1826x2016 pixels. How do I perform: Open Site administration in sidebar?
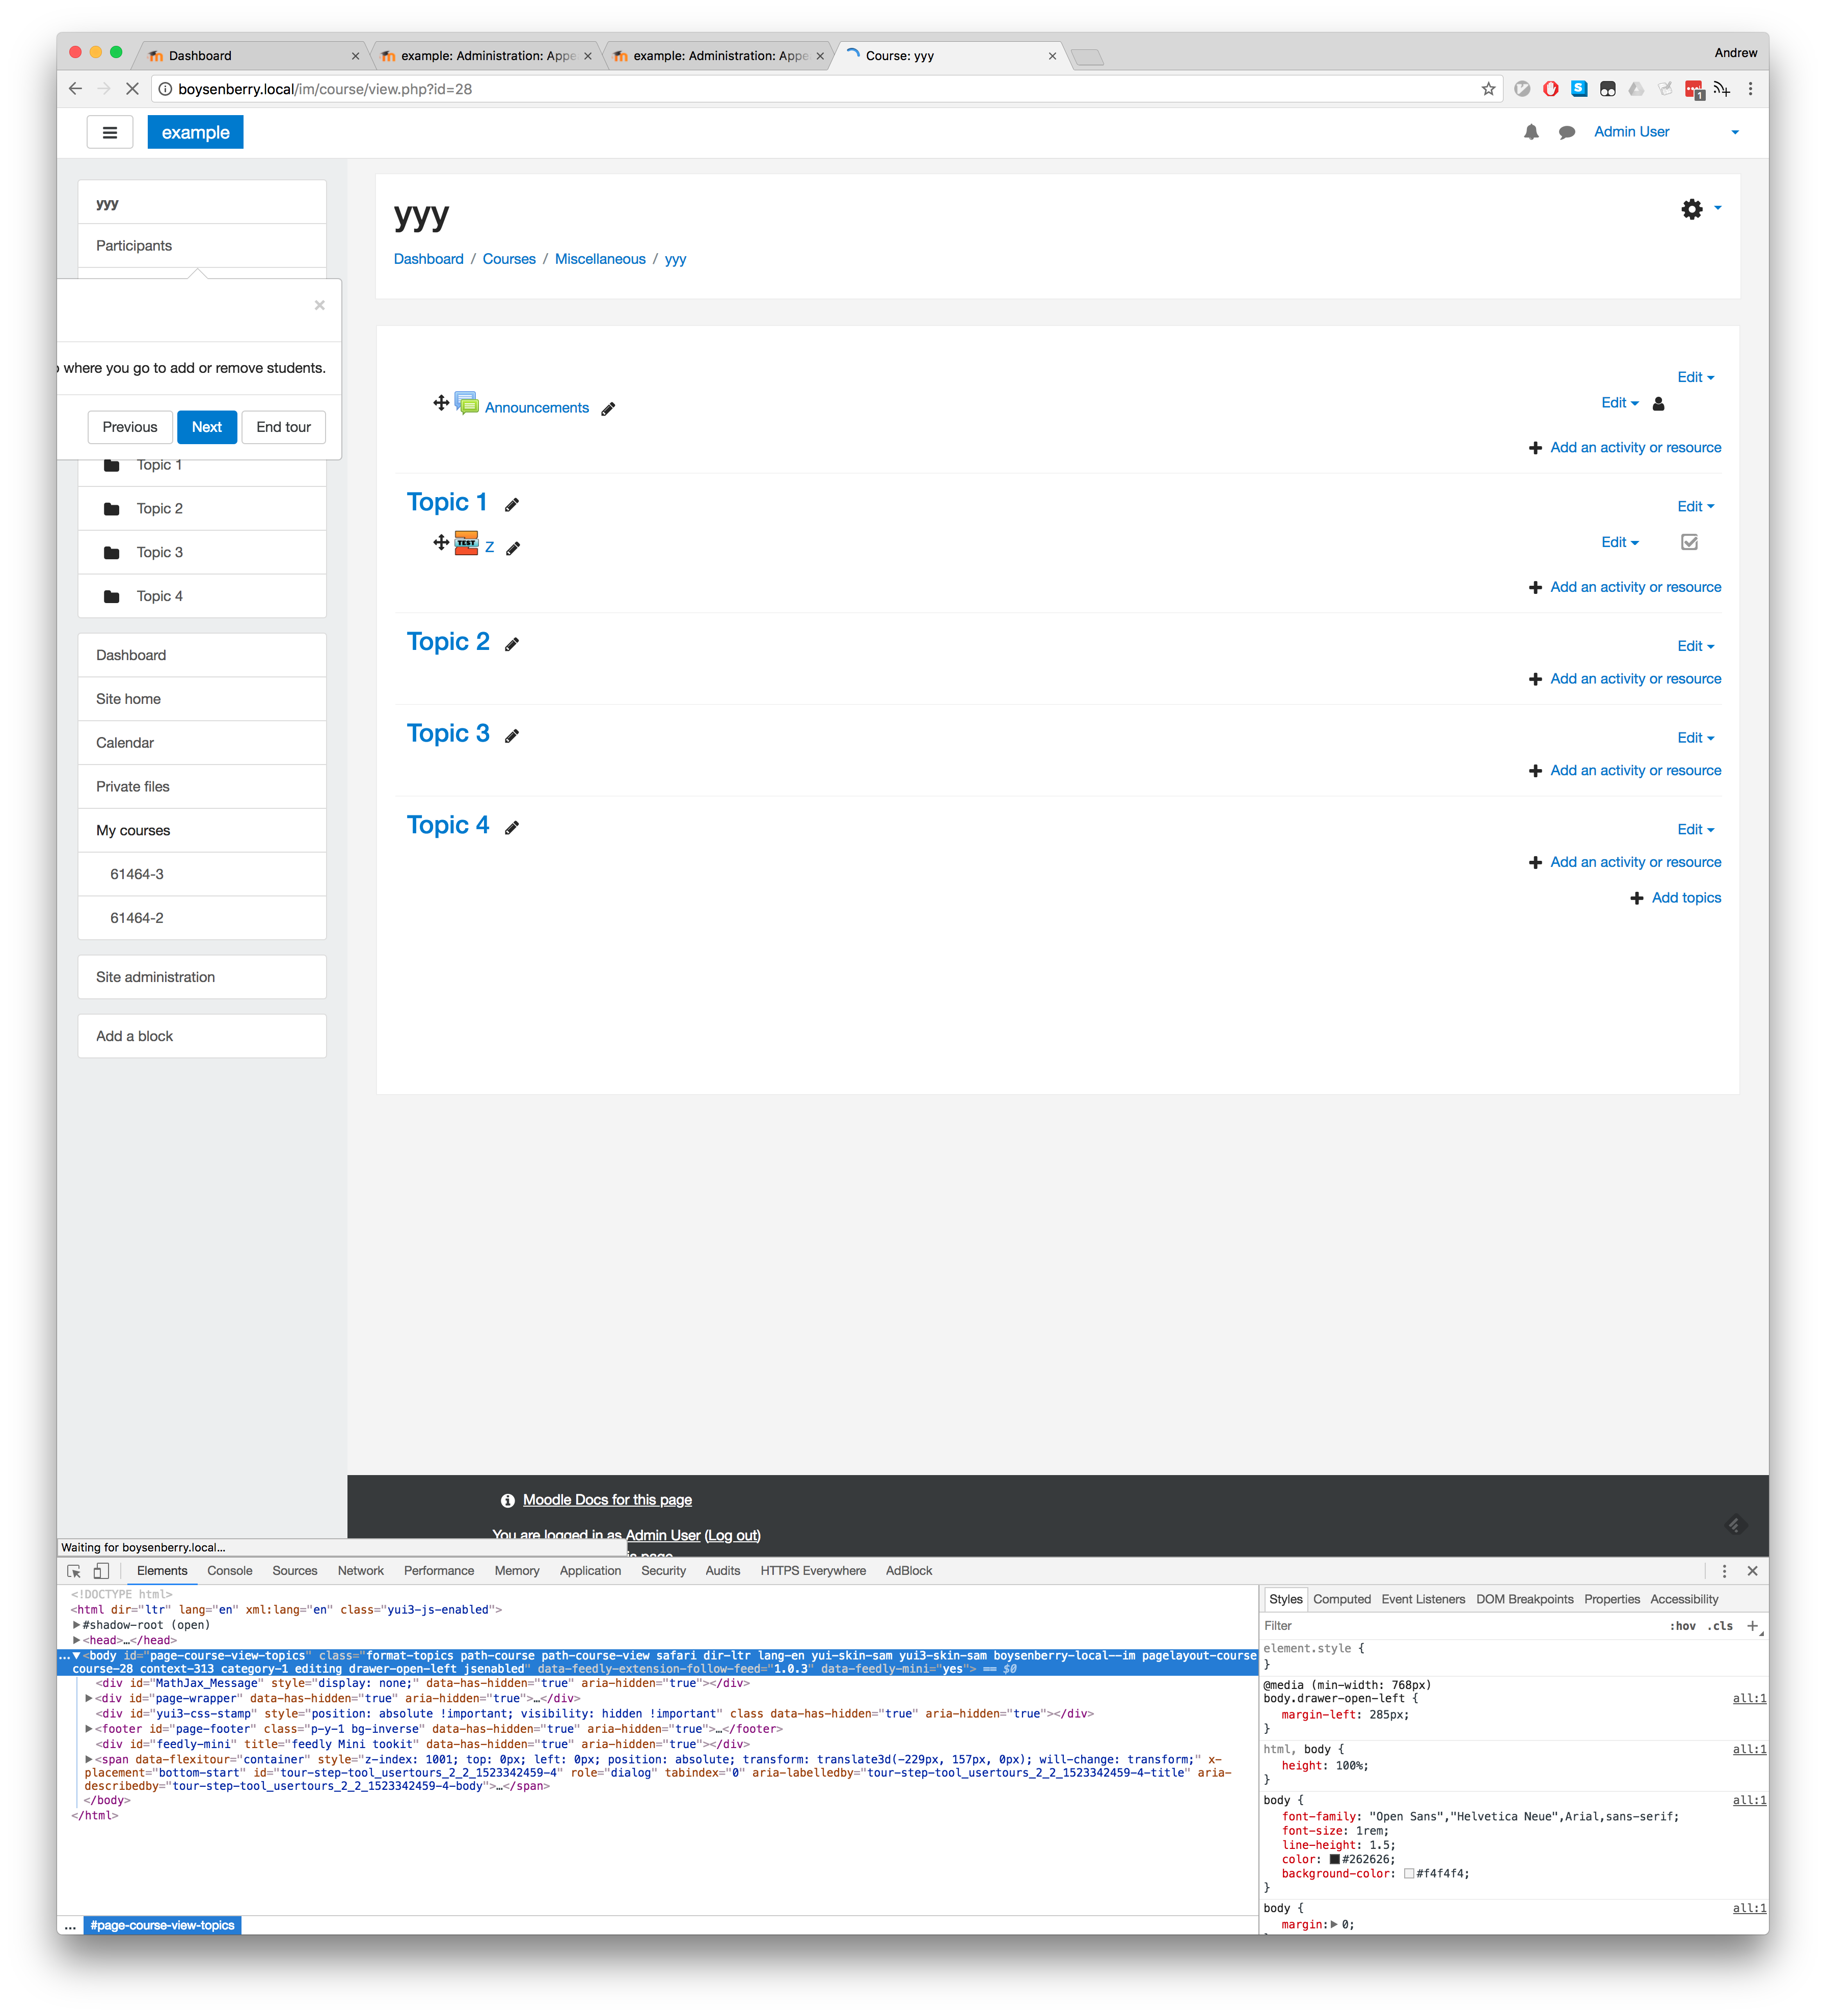(x=202, y=978)
